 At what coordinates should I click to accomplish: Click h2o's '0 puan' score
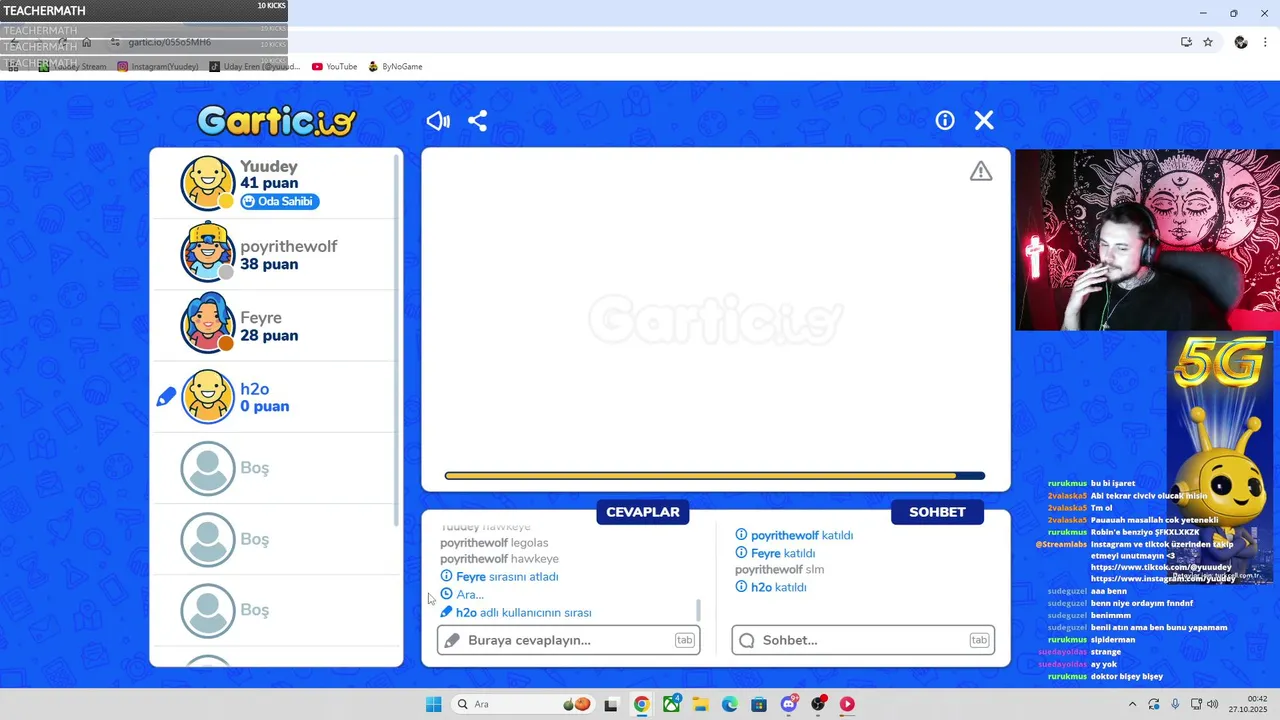coord(265,407)
